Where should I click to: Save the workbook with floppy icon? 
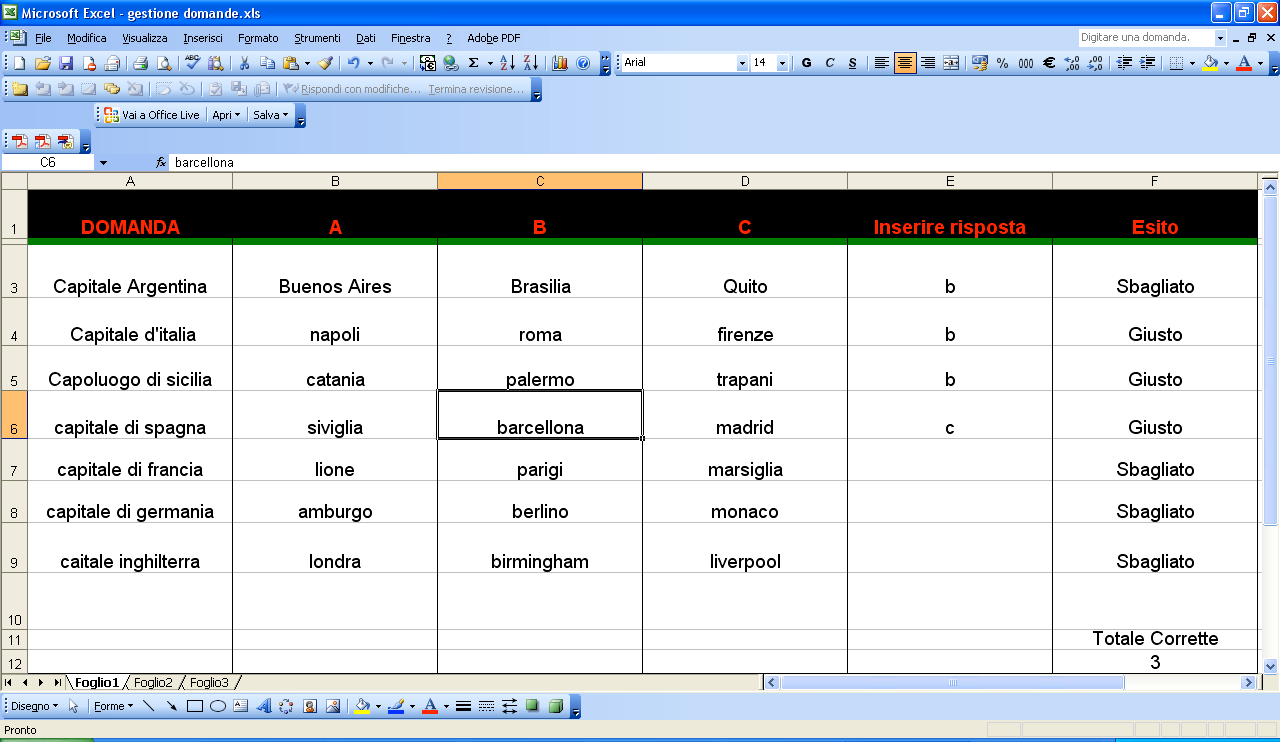[66, 63]
